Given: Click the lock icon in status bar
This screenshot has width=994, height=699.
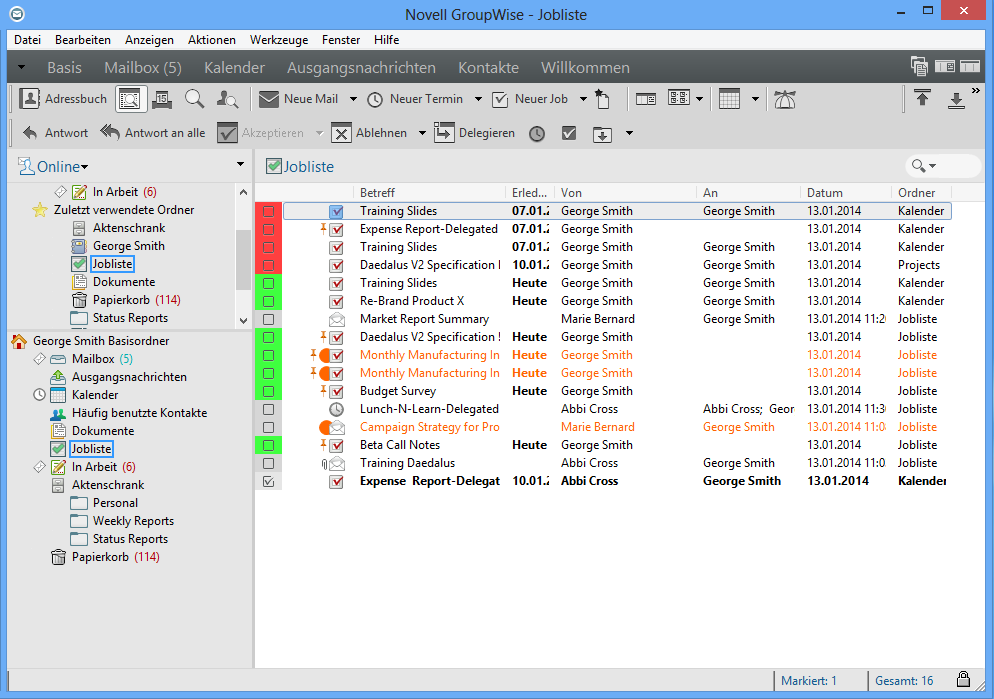Looking at the screenshot, I should pyautogui.click(x=963, y=679).
